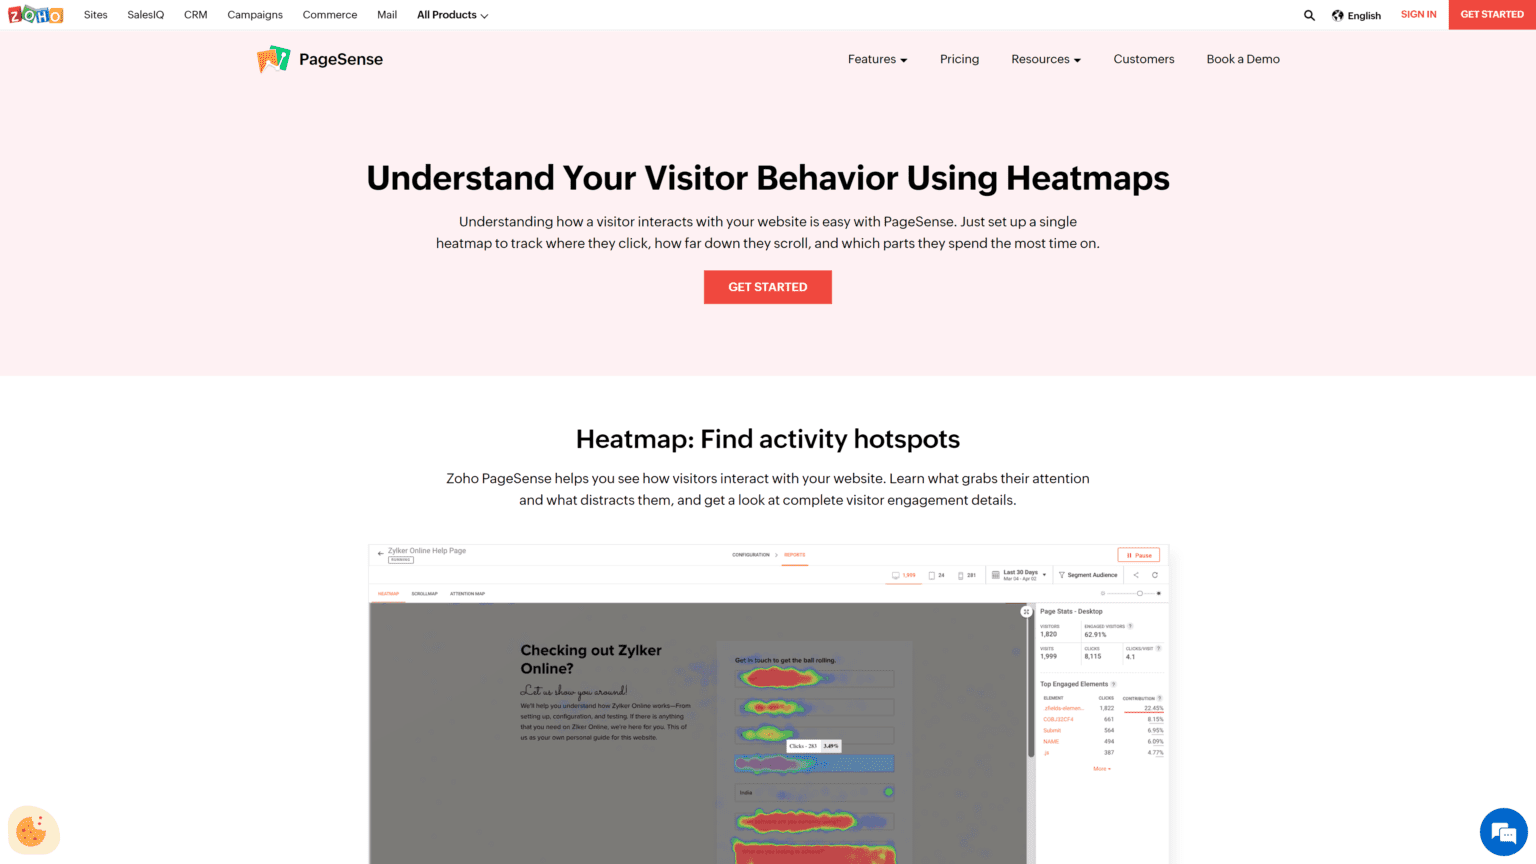Click the refresh icon in report toolbar

click(x=1155, y=575)
